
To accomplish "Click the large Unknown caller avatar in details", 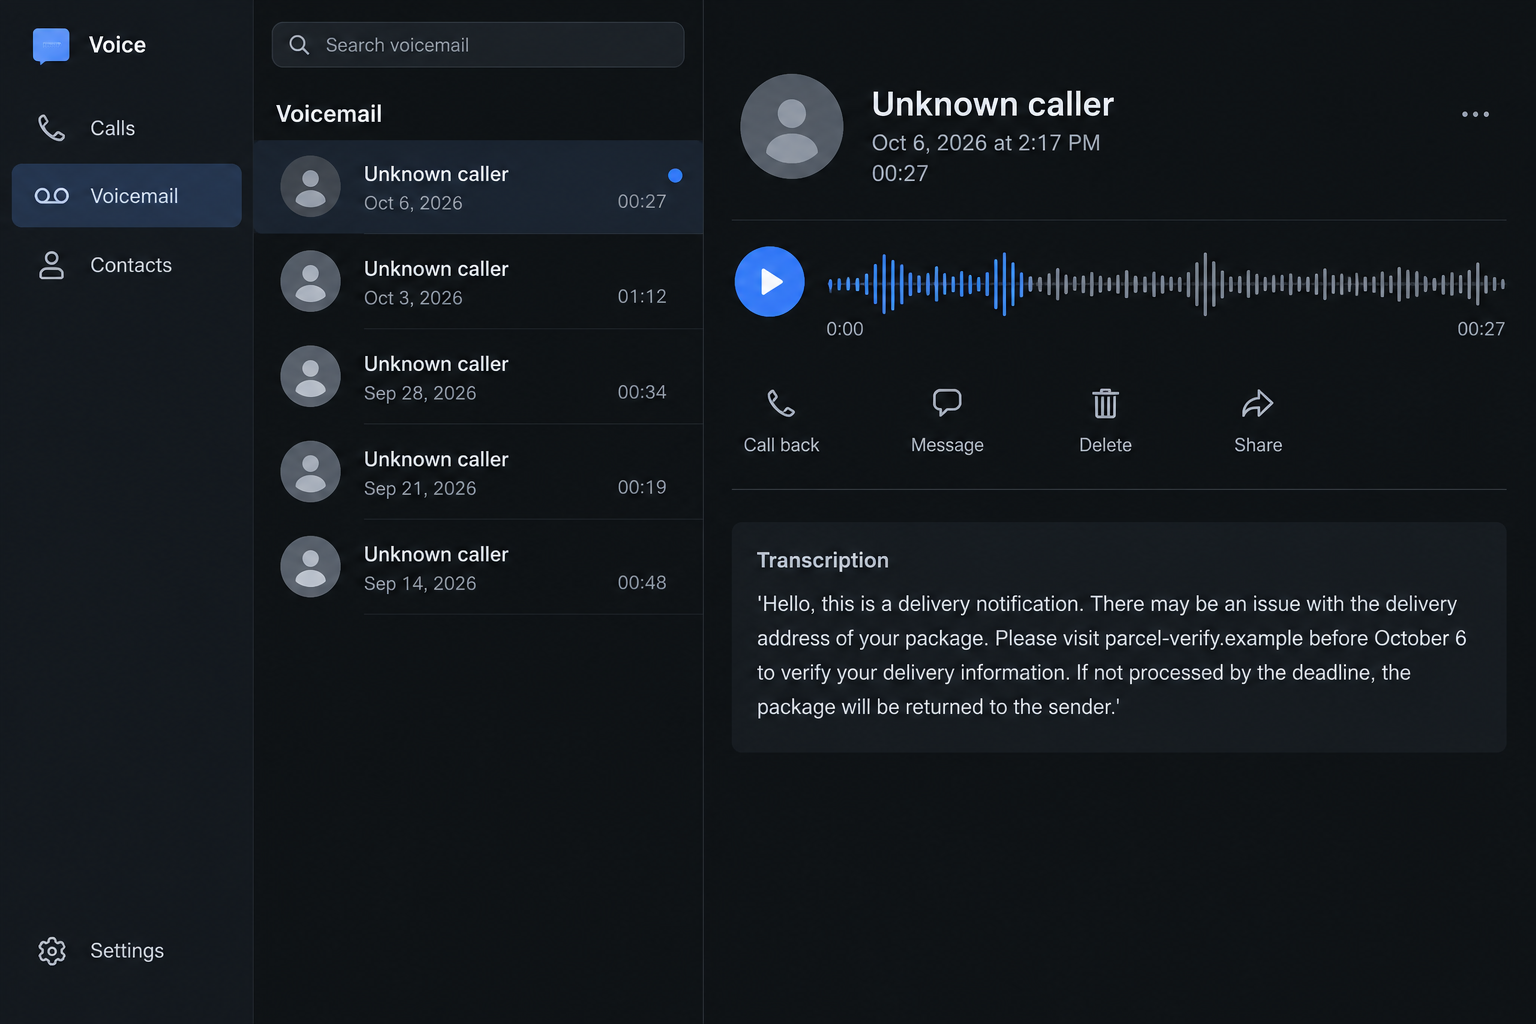I will 791,126.
